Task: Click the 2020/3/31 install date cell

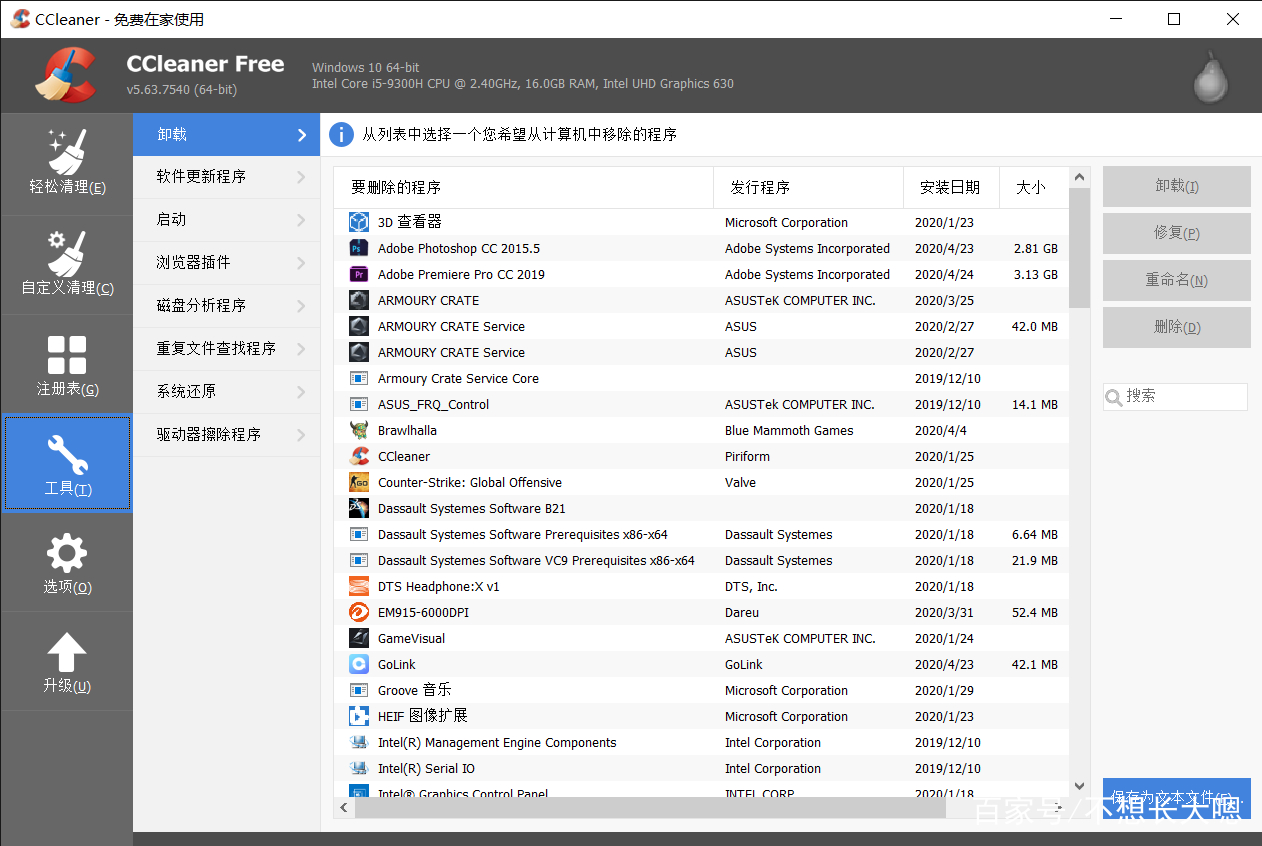Action: click(x=944, y=612)
